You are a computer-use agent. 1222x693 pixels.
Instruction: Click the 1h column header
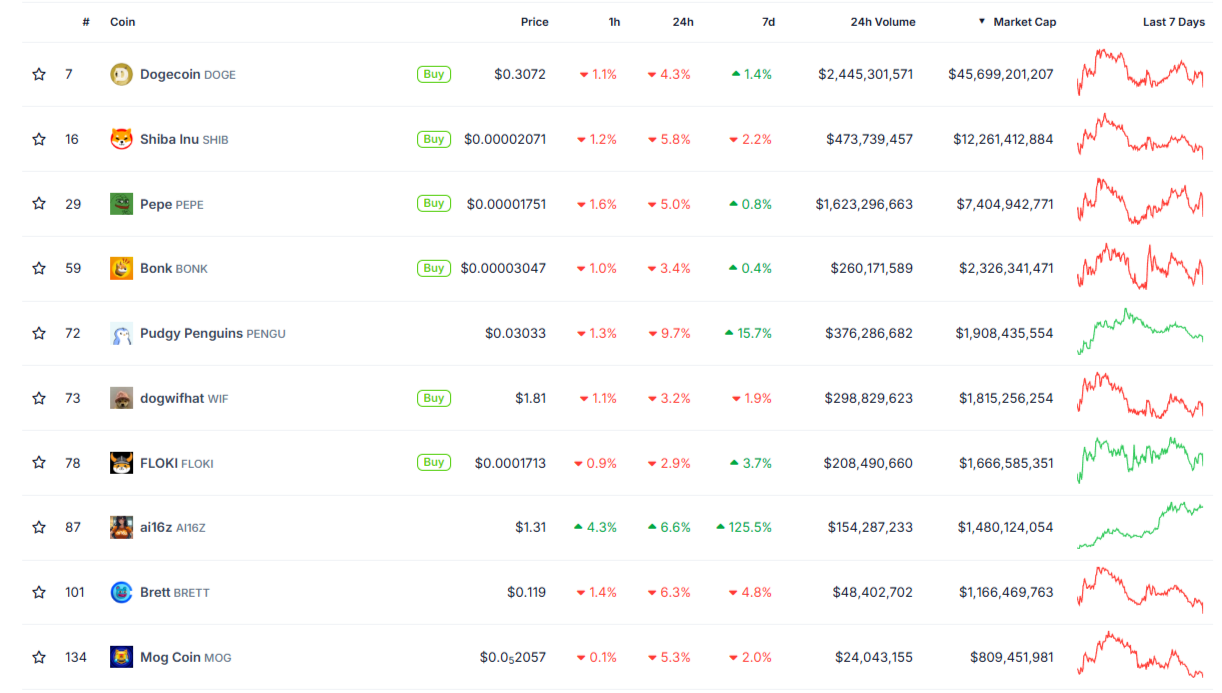pos(614,22)
